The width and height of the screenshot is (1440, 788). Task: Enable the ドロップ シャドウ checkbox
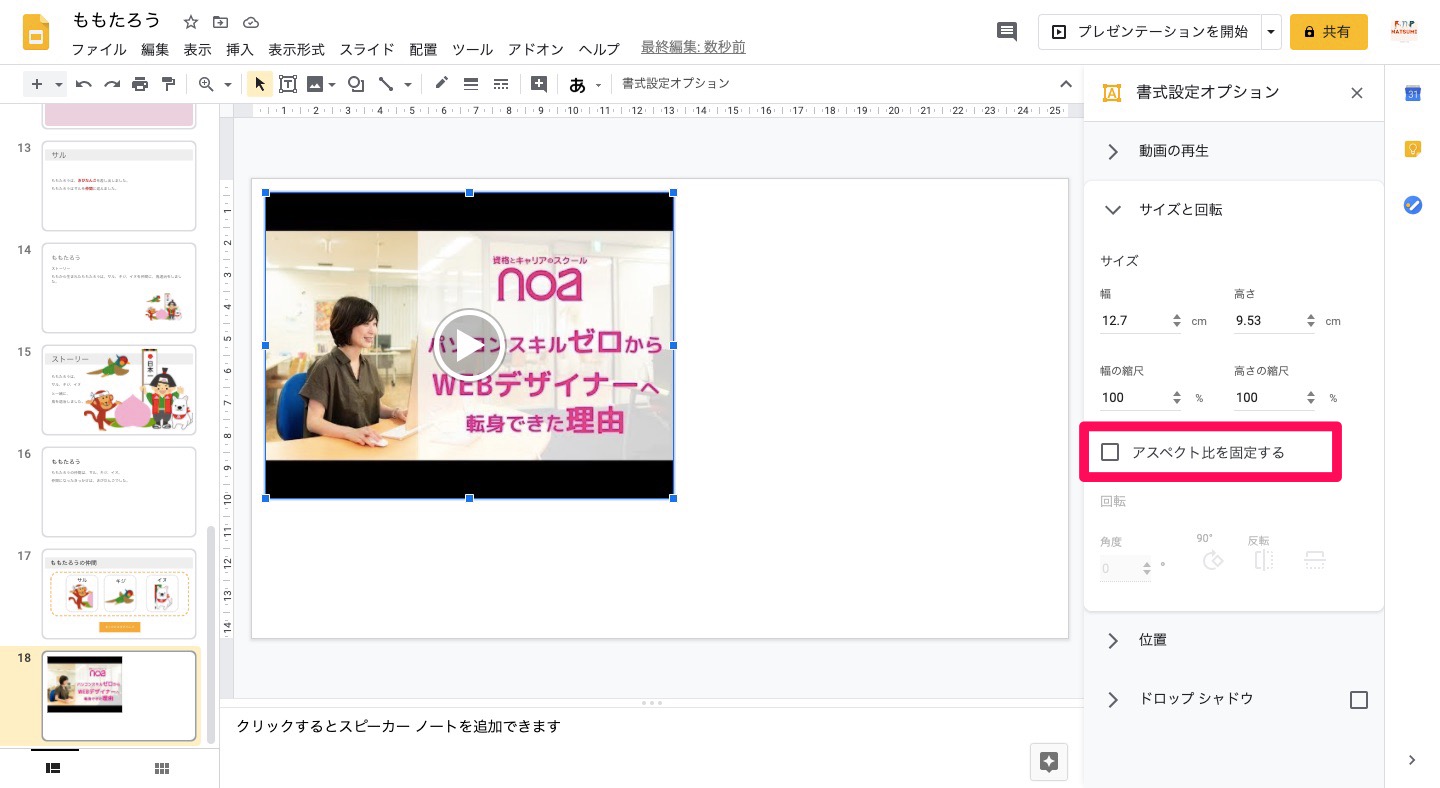1359,700
